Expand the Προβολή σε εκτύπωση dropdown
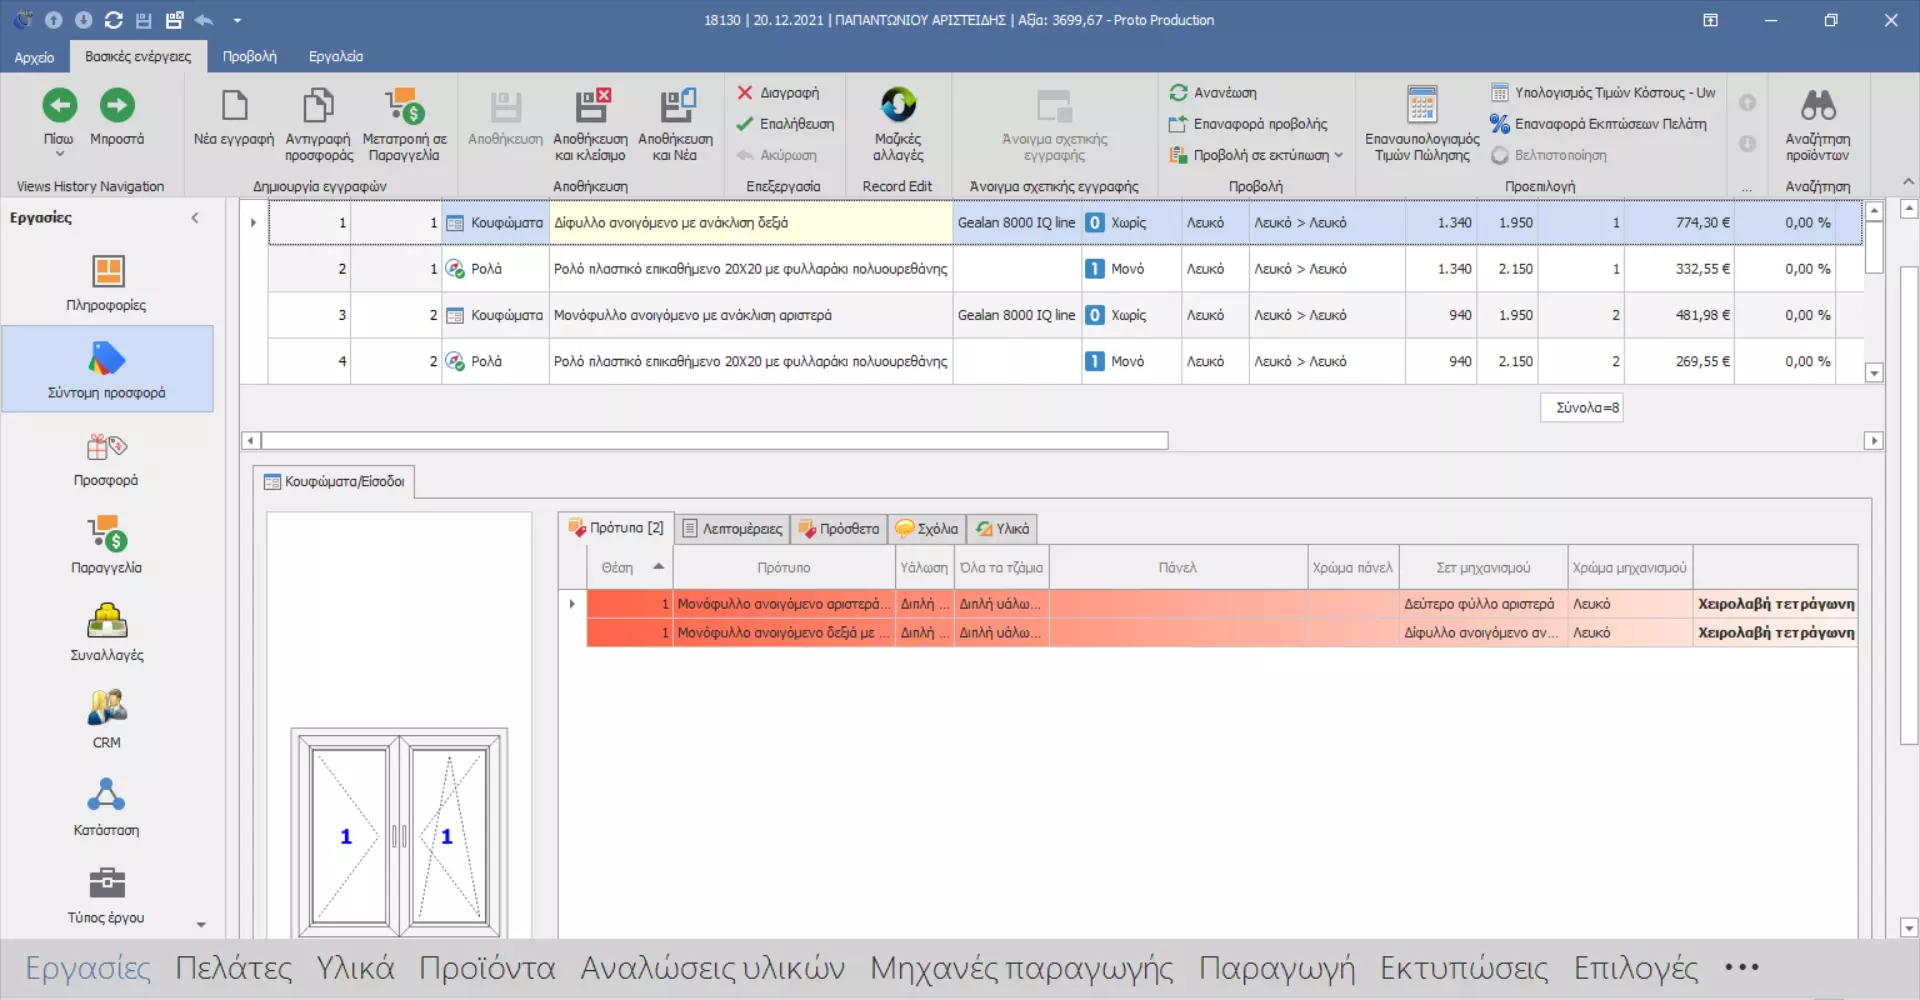Image resolution: width=1920 pixels, height=1000 pixels. (1338, 155)
